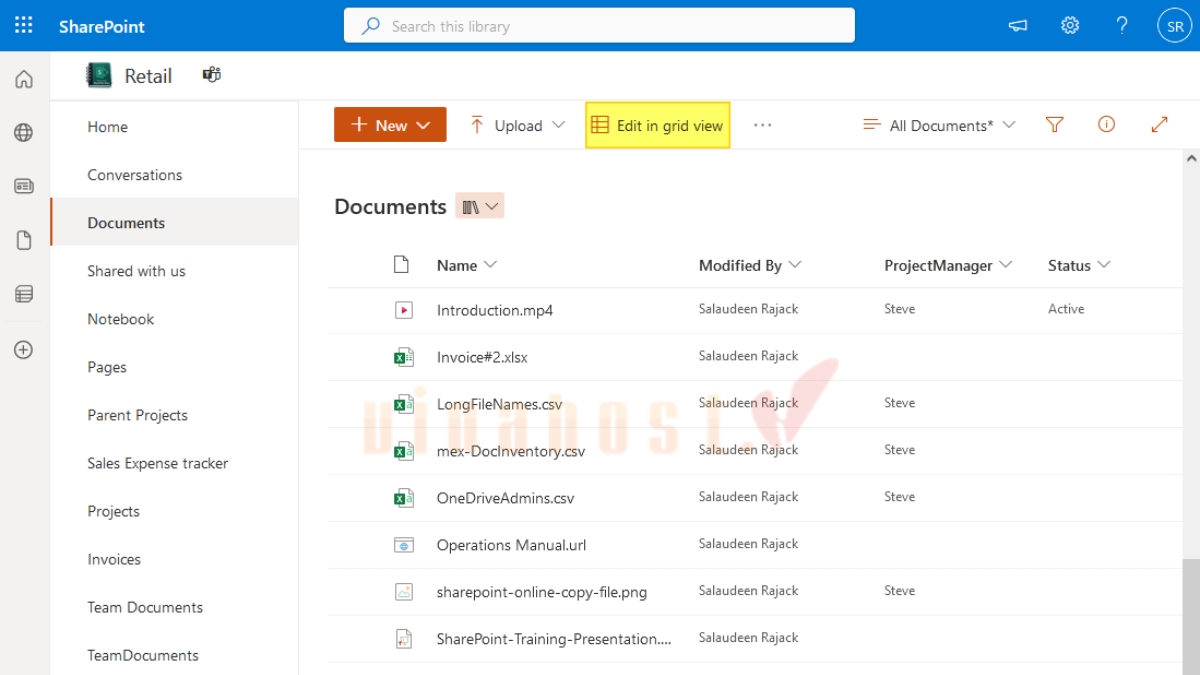Screen dimensions: 1200x675
Task: Open the details pane info icon
Action: pyautogui.click(x=1106, y=125)
